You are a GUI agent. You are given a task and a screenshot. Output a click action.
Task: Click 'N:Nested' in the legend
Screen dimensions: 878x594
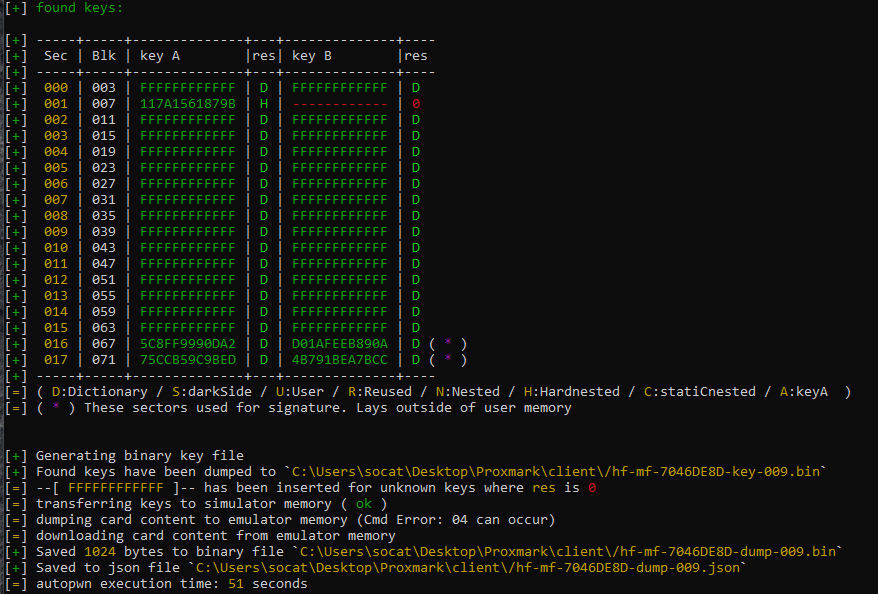click(468, 392)
